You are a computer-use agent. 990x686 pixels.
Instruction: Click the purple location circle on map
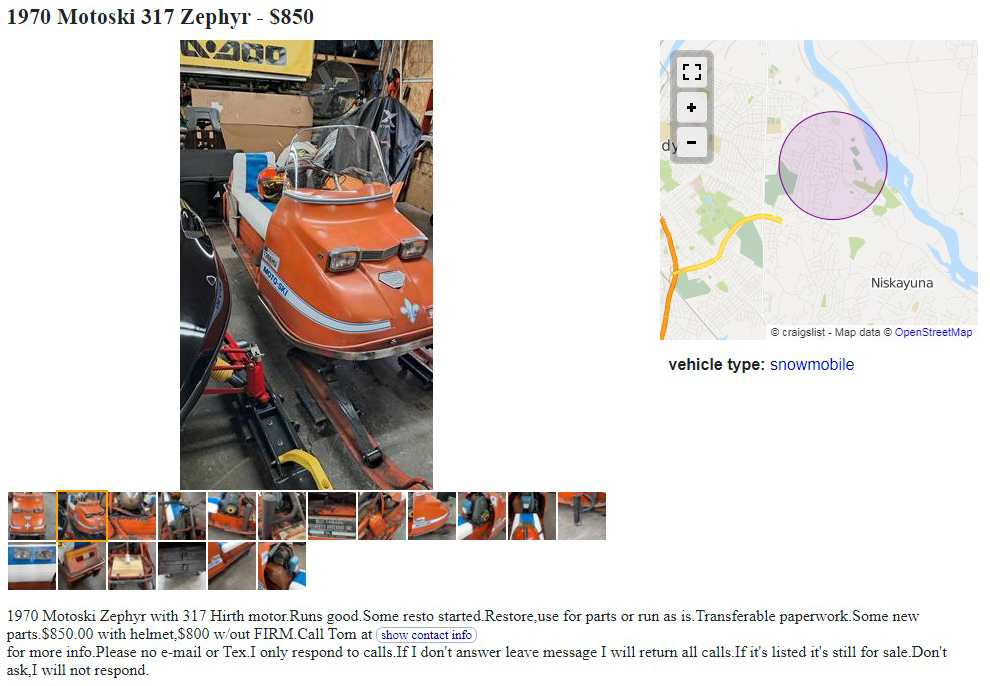tap(833, 165)
